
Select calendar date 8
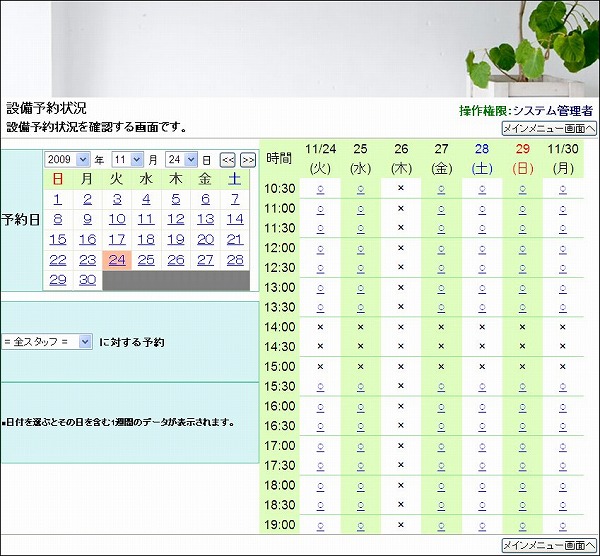(x=58, y=219)
